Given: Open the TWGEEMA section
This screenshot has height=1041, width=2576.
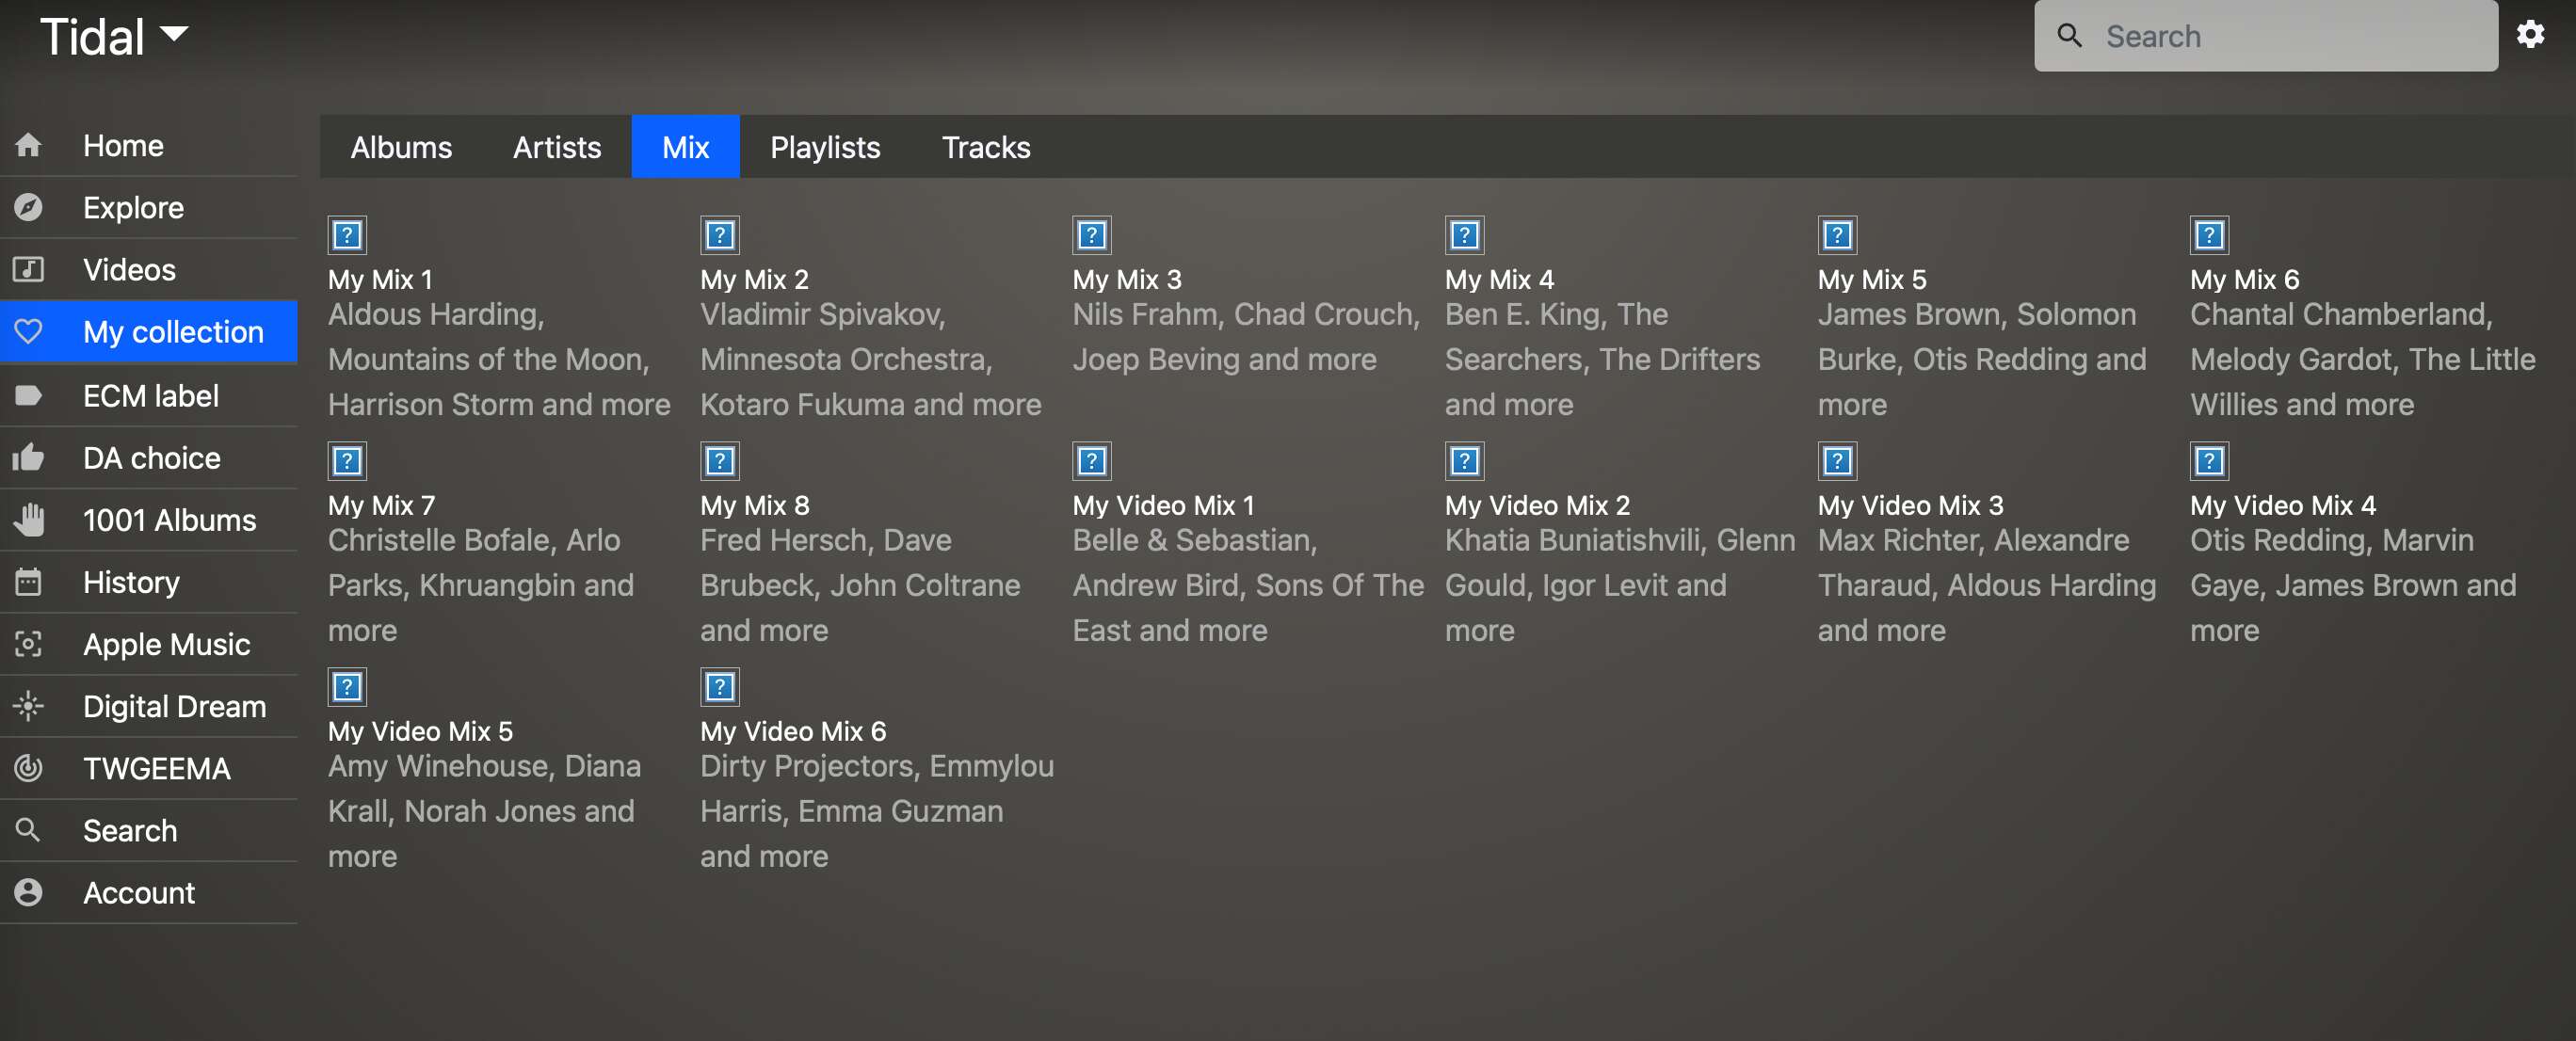Looking at the screenshot, I should pos(149,767).
